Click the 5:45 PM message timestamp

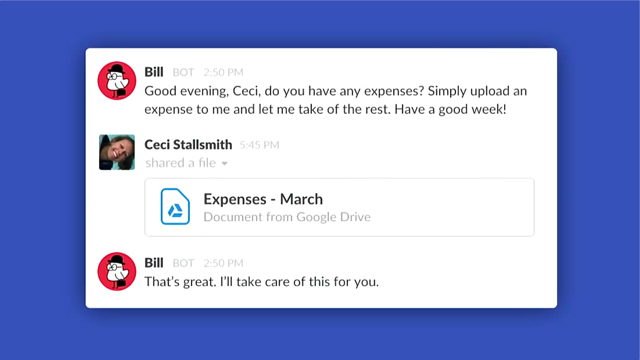(259, 145)
